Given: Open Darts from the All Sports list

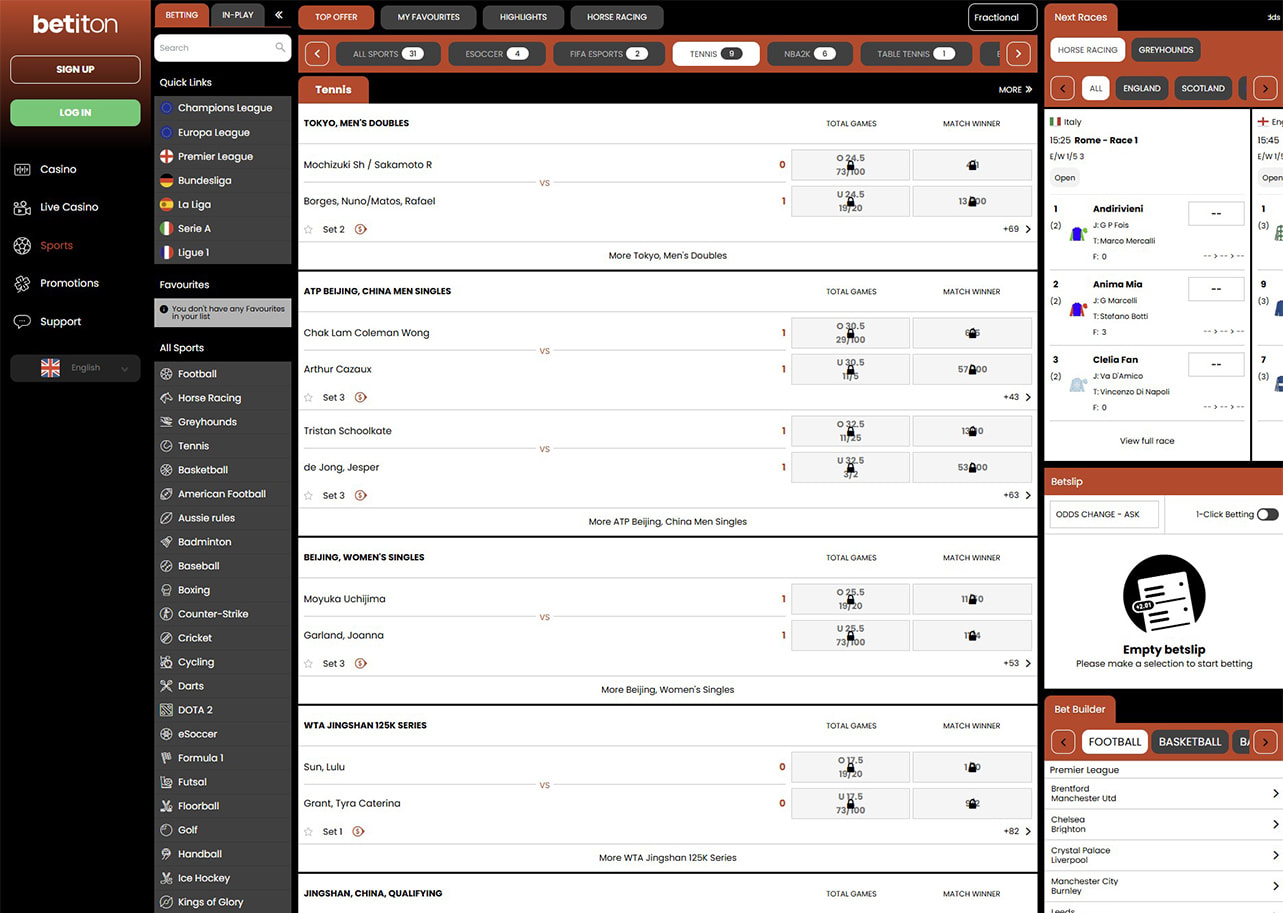Looking at the screenshot, I should pos(189,685).
